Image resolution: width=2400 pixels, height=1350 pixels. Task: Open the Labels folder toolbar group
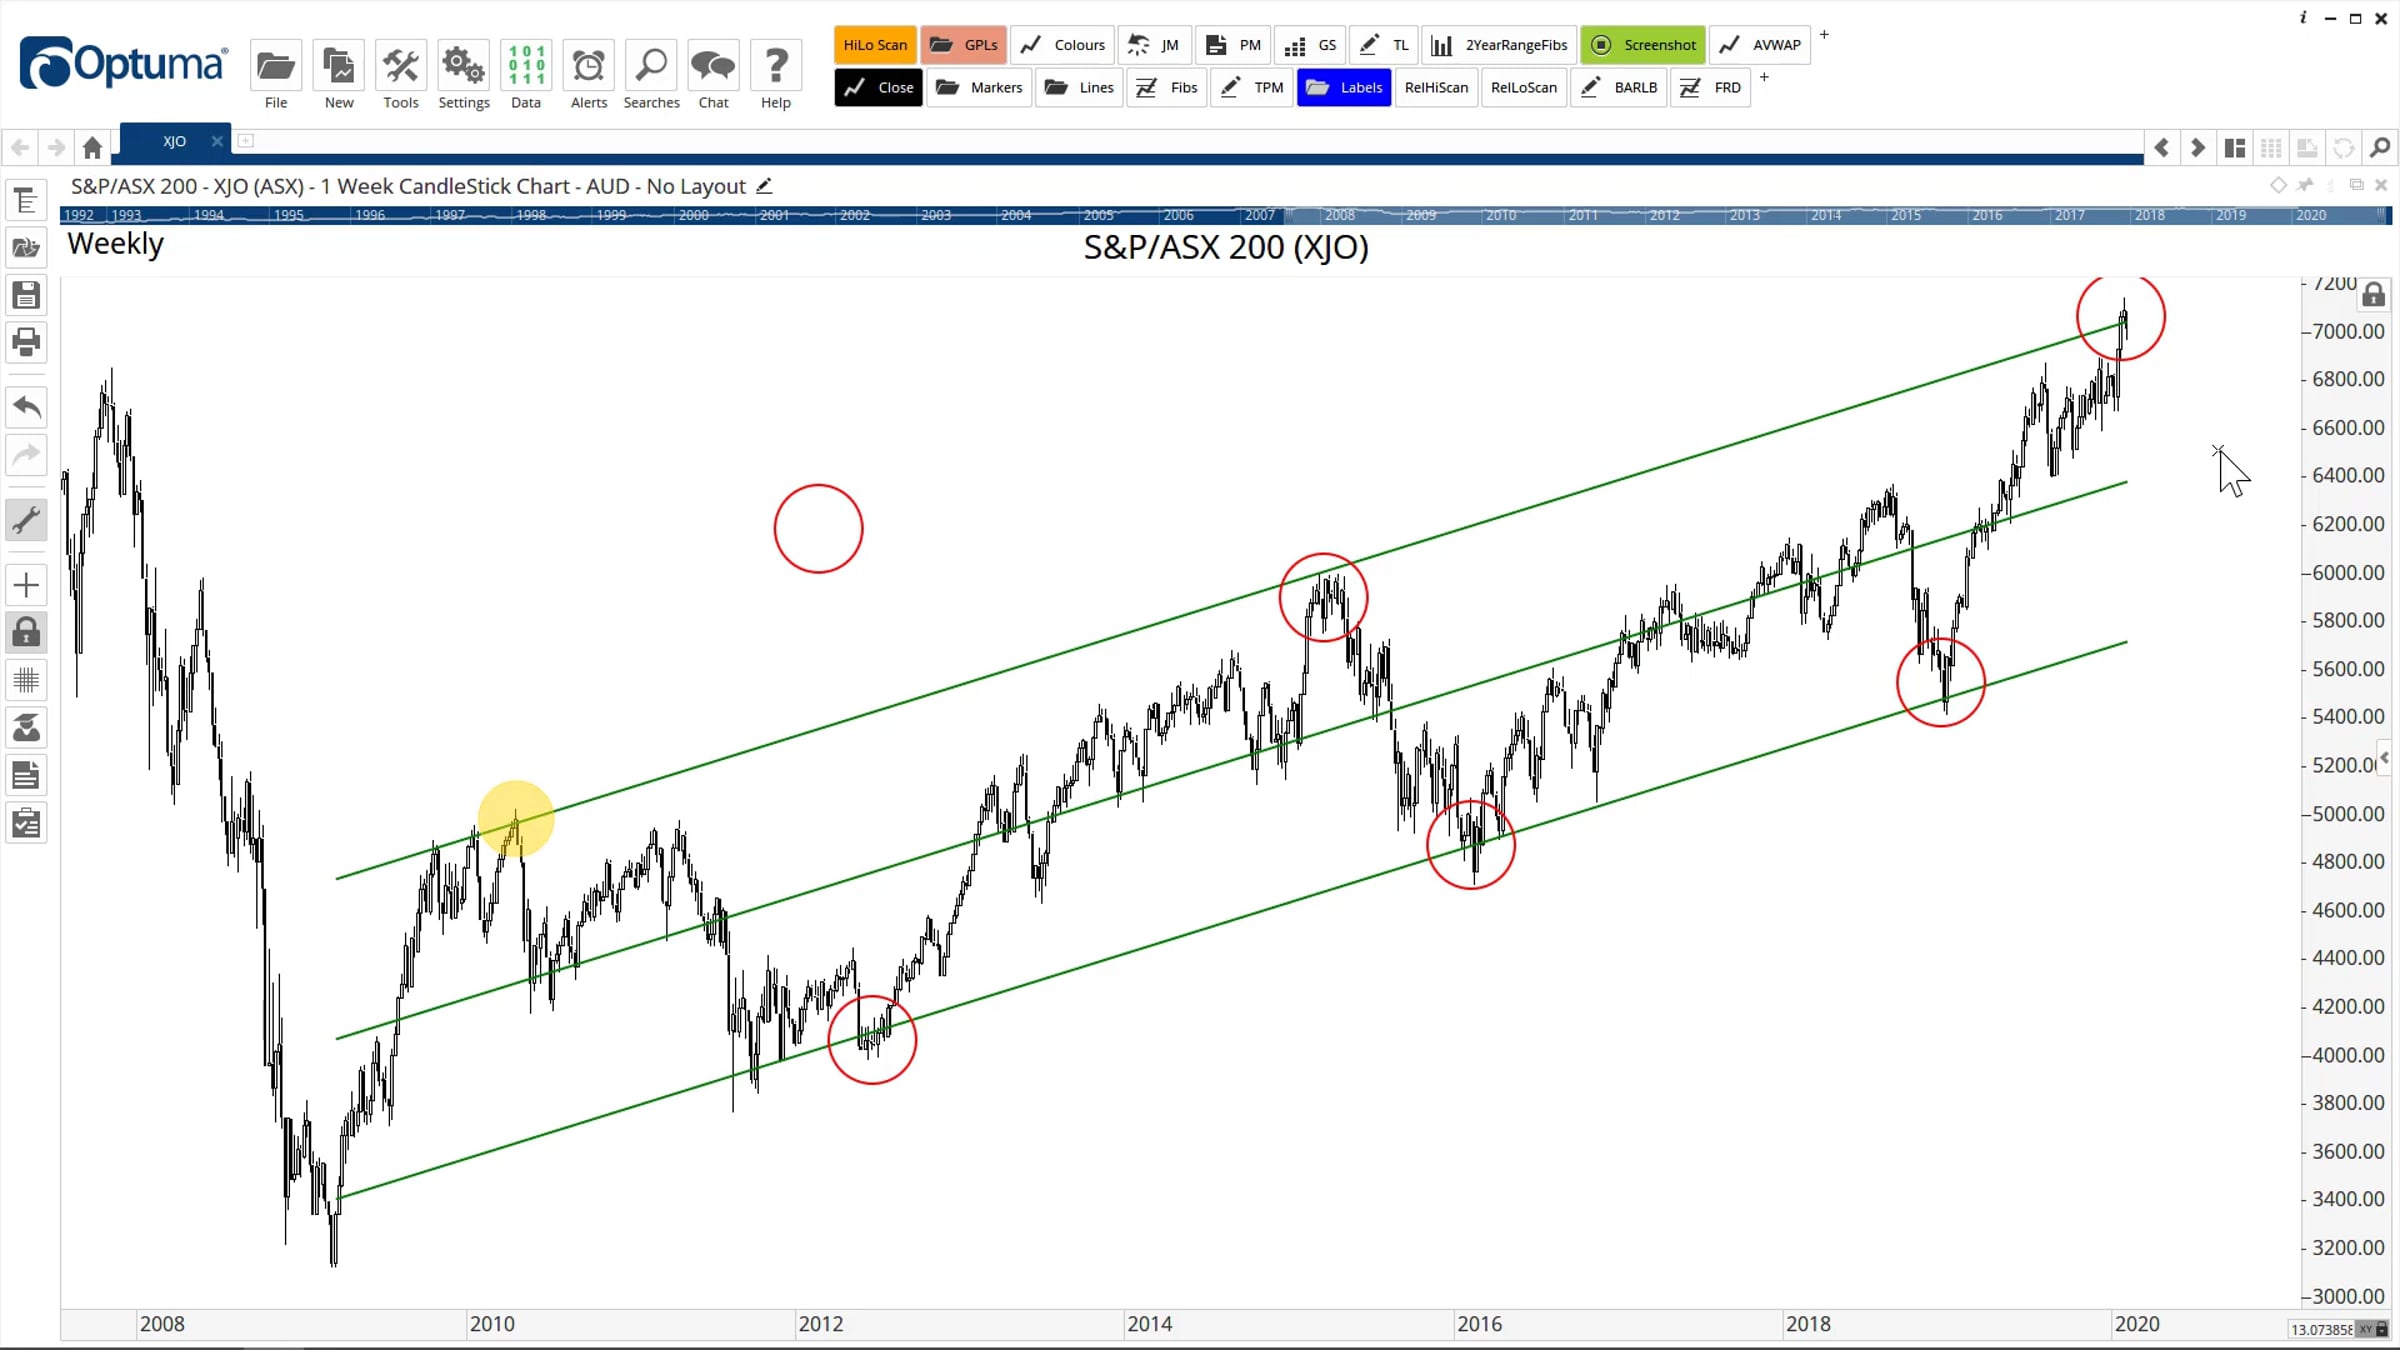pos(1344,88)
